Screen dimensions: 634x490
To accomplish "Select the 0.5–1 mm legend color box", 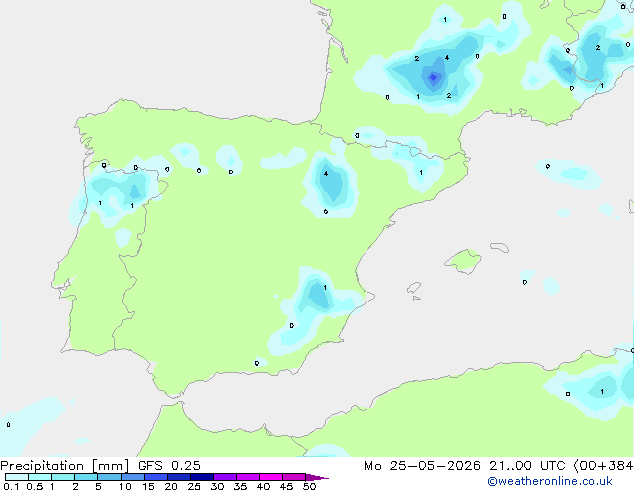I will pos(40,477).
